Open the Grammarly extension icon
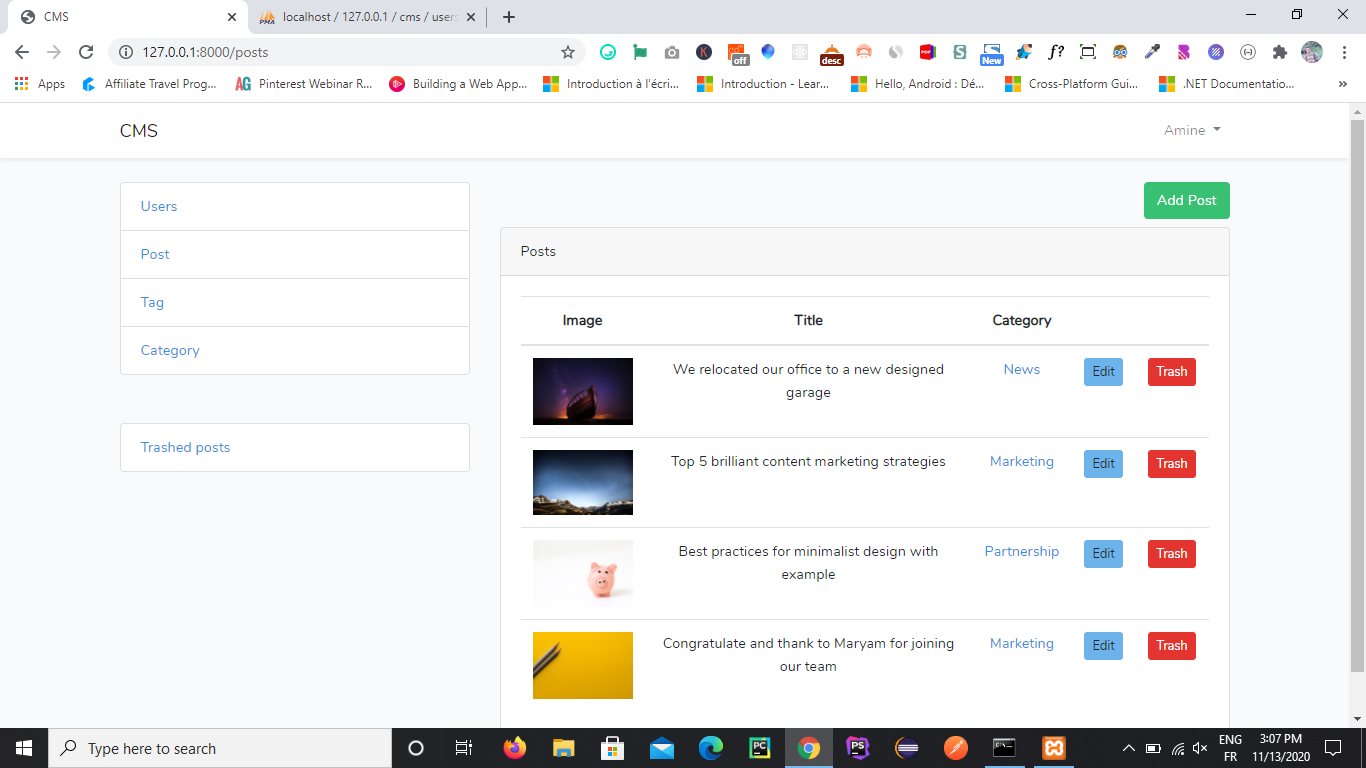 [607, 52]
